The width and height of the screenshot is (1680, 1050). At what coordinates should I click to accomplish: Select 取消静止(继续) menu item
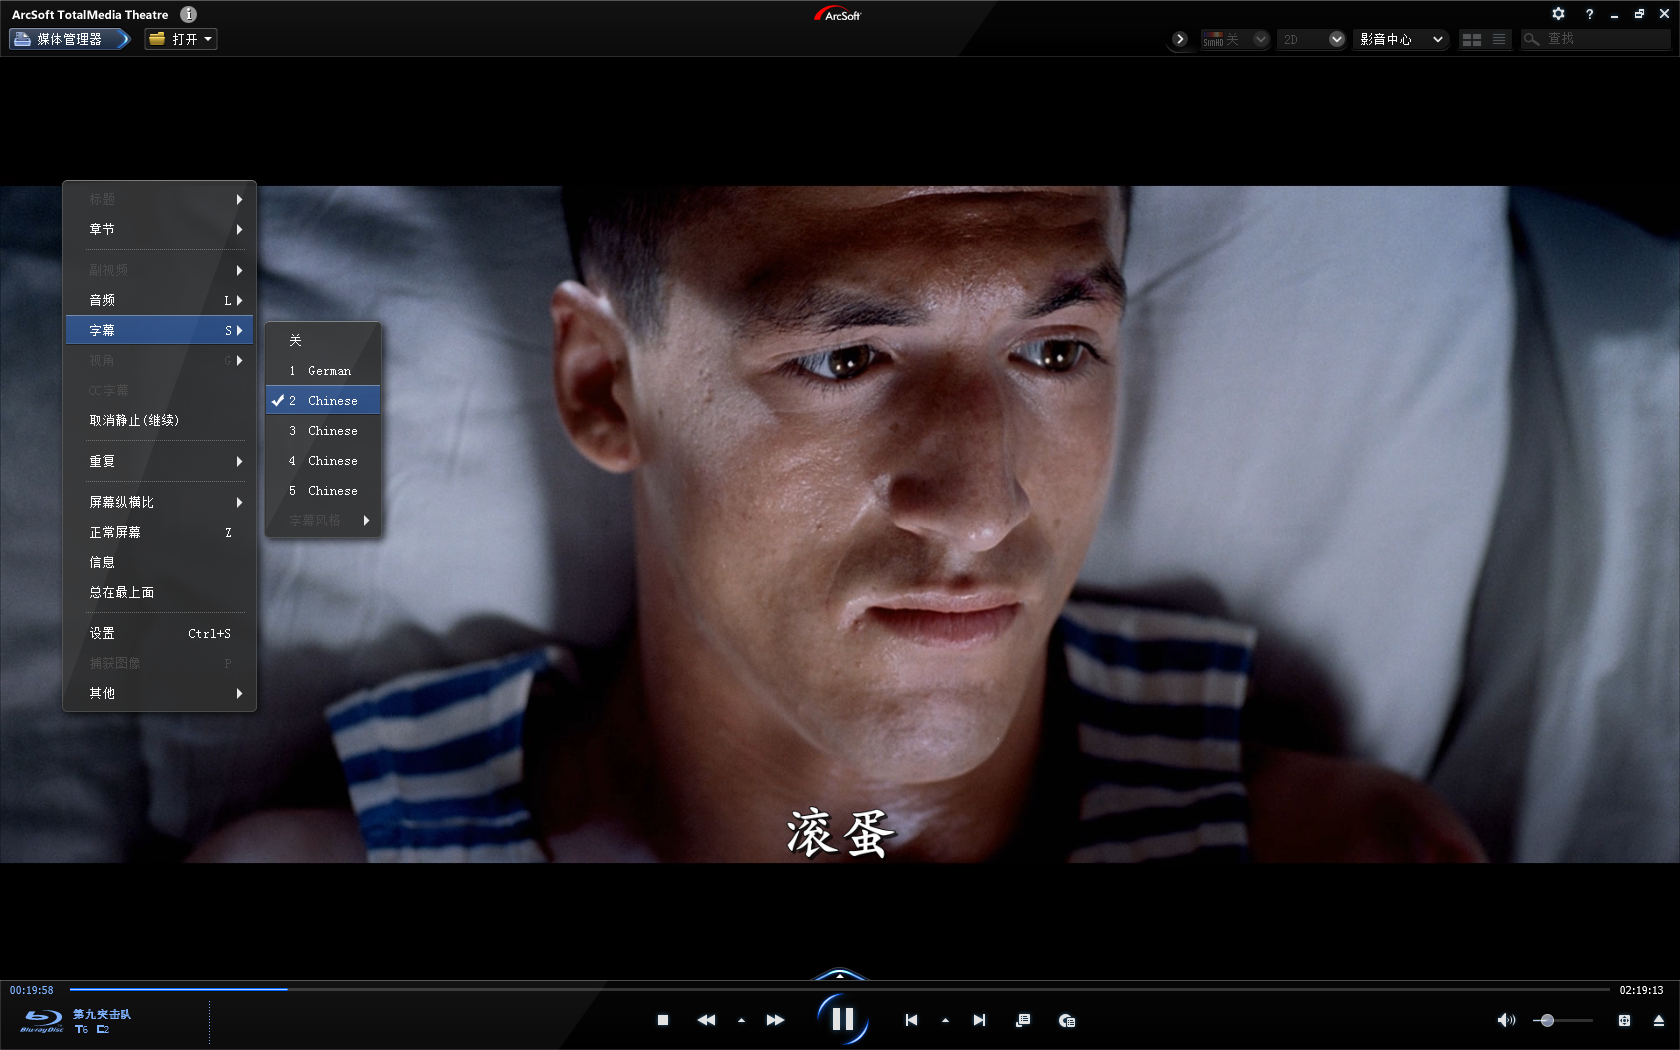point(160,420)
